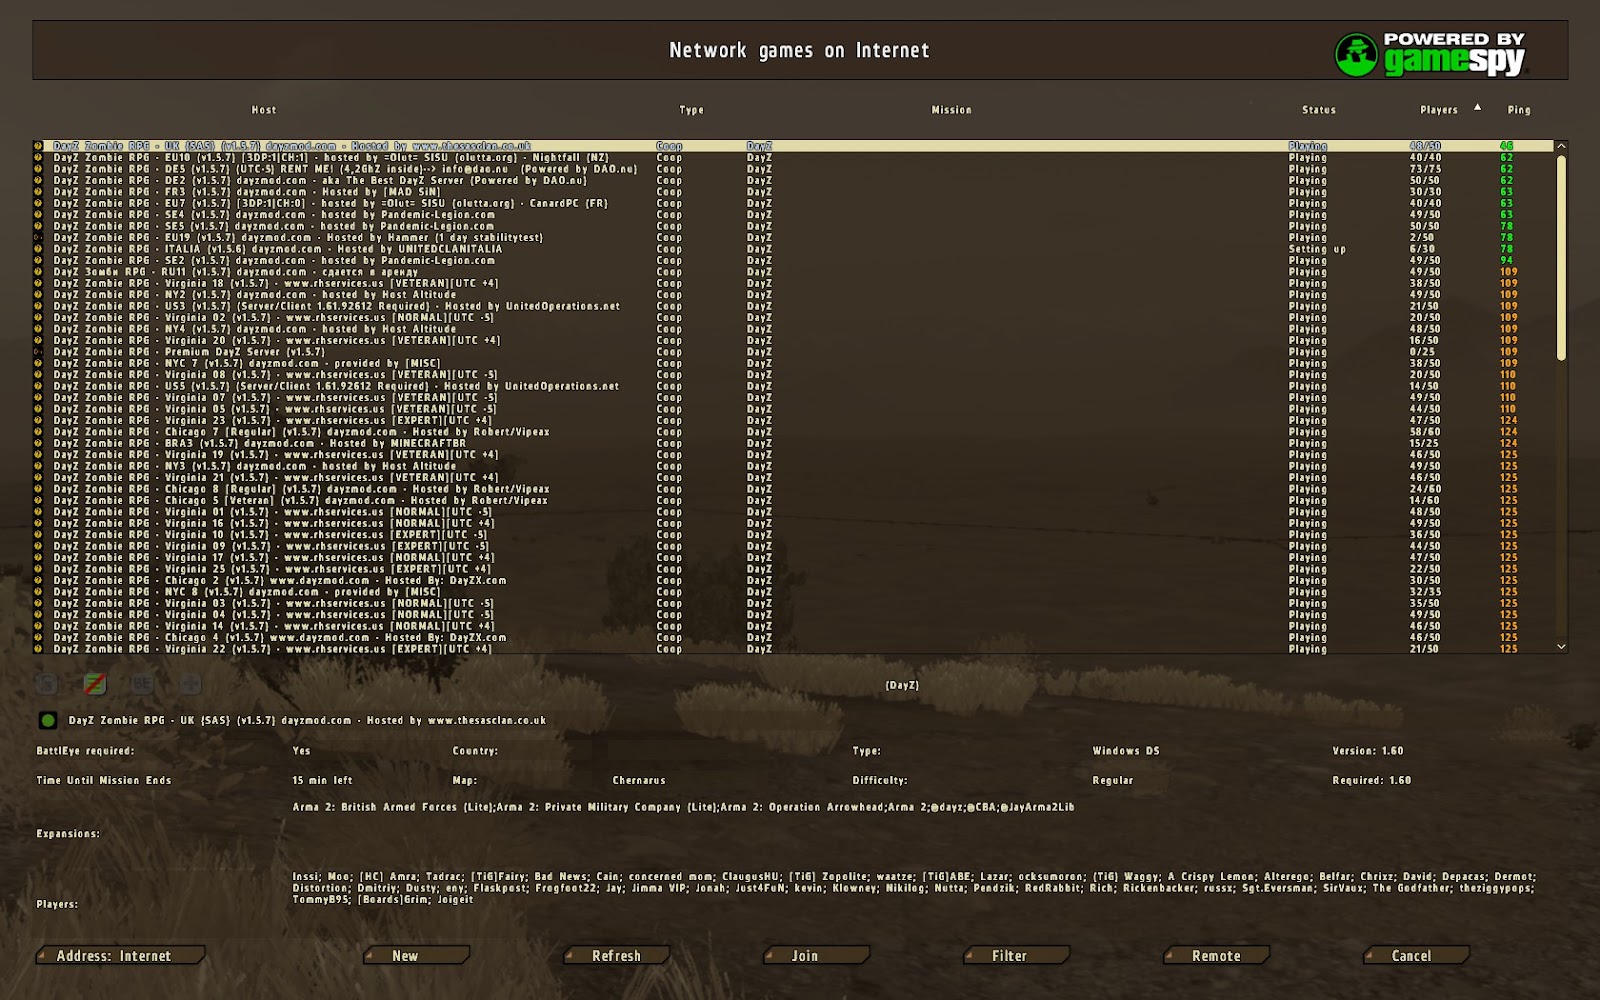Click the round icon on the Virginia 22 server row
This screenshot has height=1000, width=1600.
39,649
